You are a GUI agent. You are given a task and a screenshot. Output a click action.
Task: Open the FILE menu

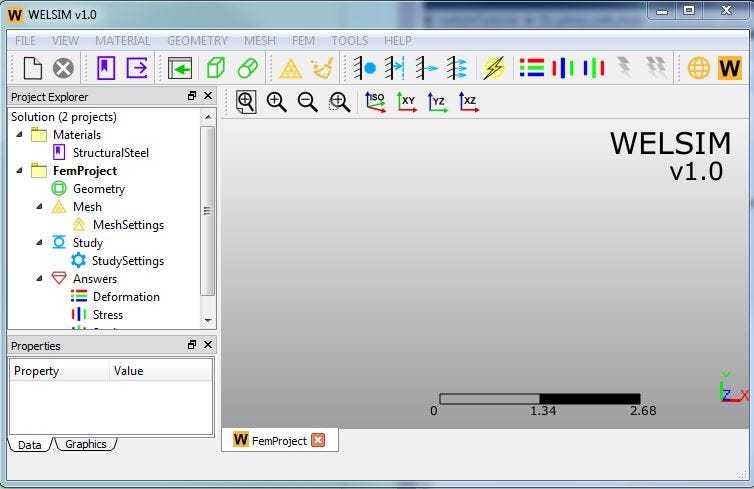25,41
